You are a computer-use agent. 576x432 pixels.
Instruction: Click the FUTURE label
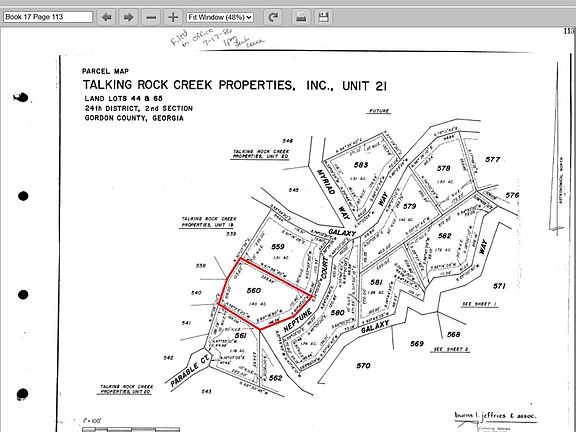pos(379,111)
